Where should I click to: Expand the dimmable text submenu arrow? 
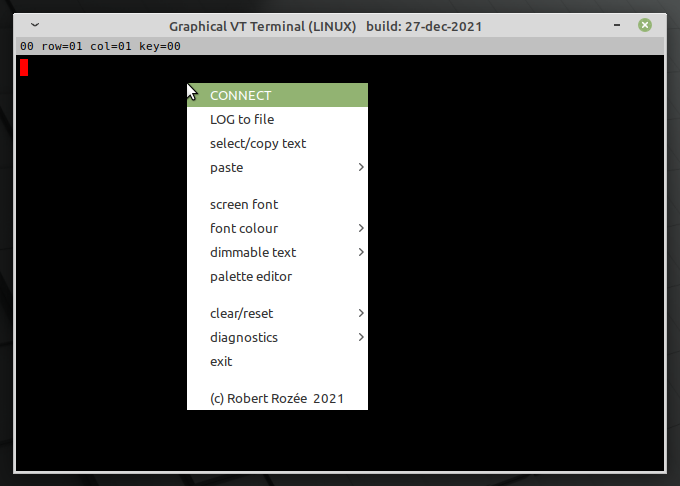tap(360, 253)
